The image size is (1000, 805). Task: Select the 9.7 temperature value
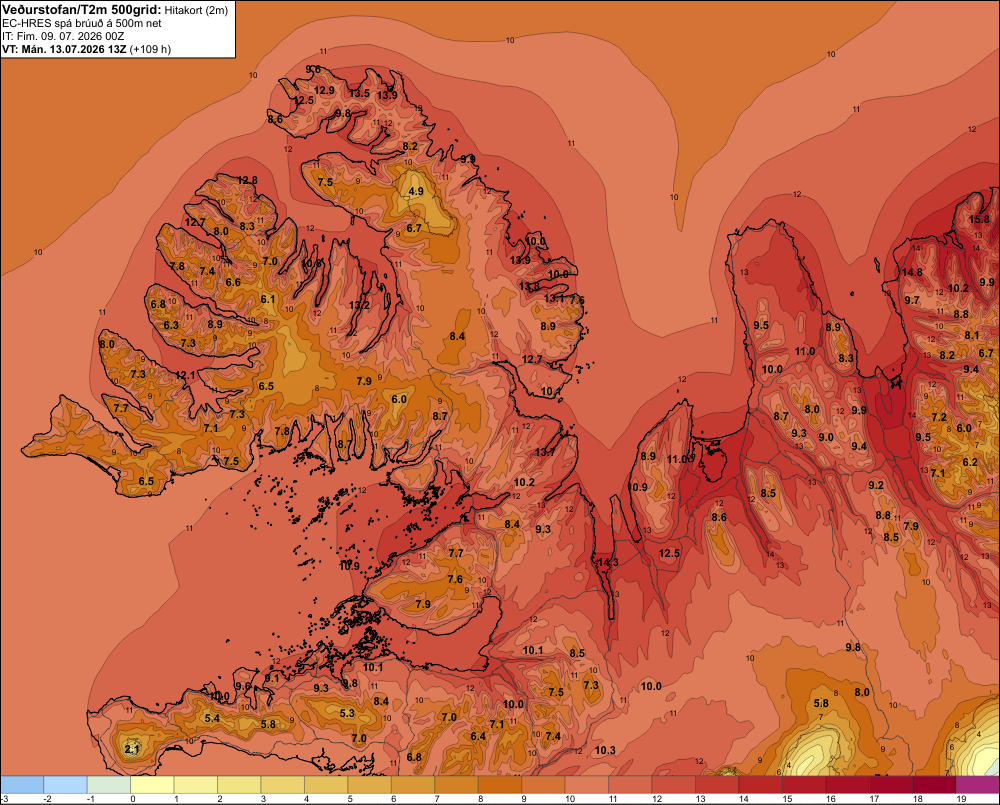click(x=912, y=300)
